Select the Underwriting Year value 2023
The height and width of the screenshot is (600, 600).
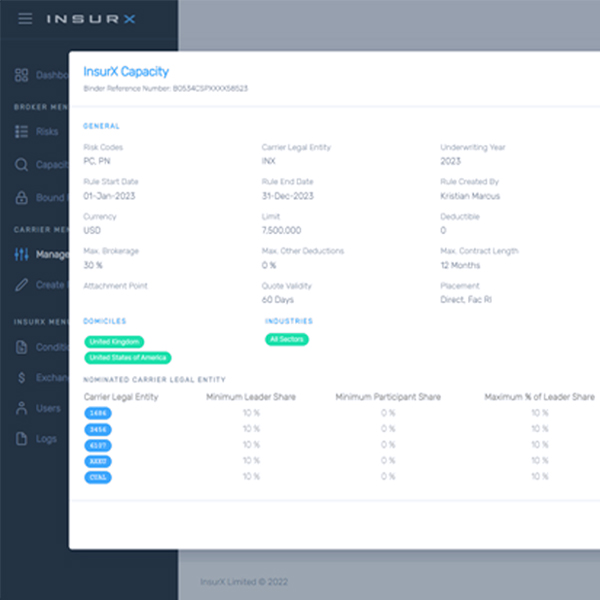point(450,161)
